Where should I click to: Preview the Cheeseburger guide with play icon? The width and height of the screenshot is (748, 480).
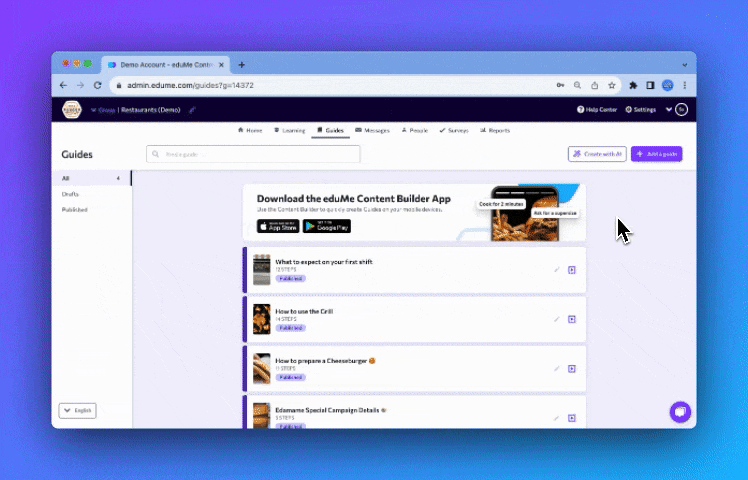click(x=572, y=369)
